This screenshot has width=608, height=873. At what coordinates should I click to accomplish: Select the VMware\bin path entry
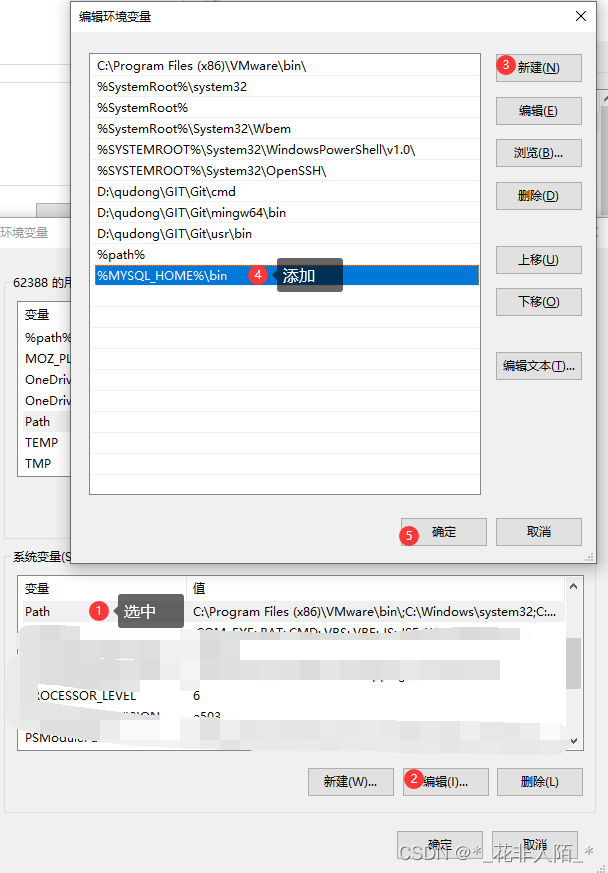coord(285,66)
